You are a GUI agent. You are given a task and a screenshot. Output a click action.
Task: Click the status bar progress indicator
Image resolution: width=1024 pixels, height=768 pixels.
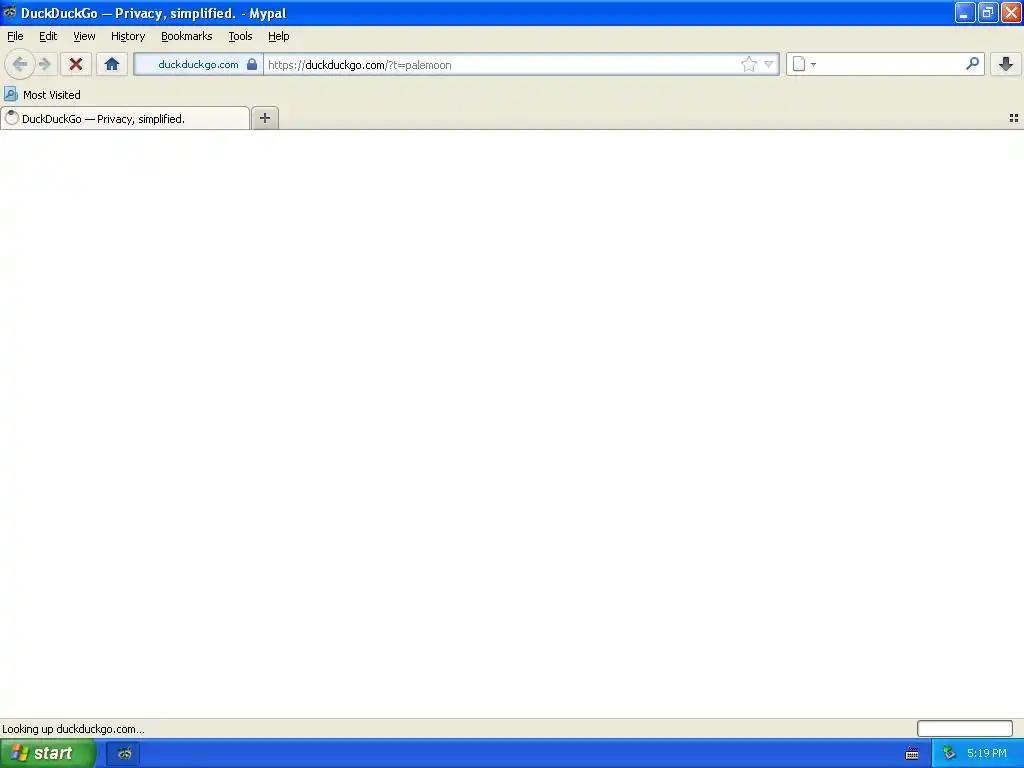(x=965, y=728)
